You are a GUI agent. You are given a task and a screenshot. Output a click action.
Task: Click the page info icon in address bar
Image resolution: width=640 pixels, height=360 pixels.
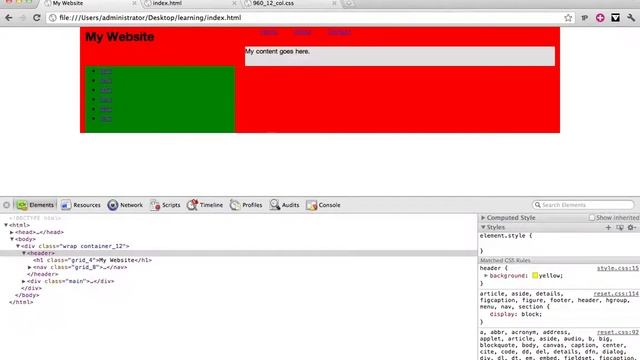pos(53,18)
